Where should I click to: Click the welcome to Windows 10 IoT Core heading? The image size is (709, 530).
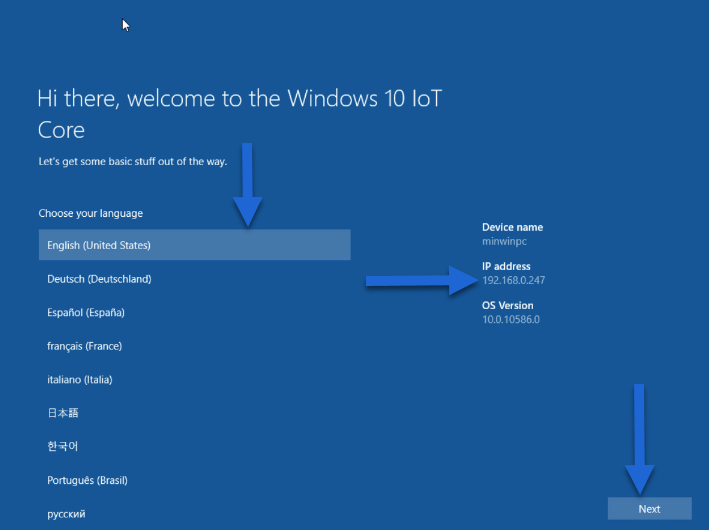pyautogui.click(x=240, y=114)
